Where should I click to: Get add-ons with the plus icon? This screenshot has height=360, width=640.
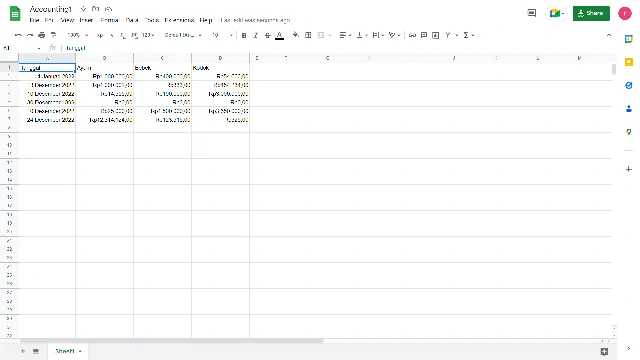[x=629, y=169]
